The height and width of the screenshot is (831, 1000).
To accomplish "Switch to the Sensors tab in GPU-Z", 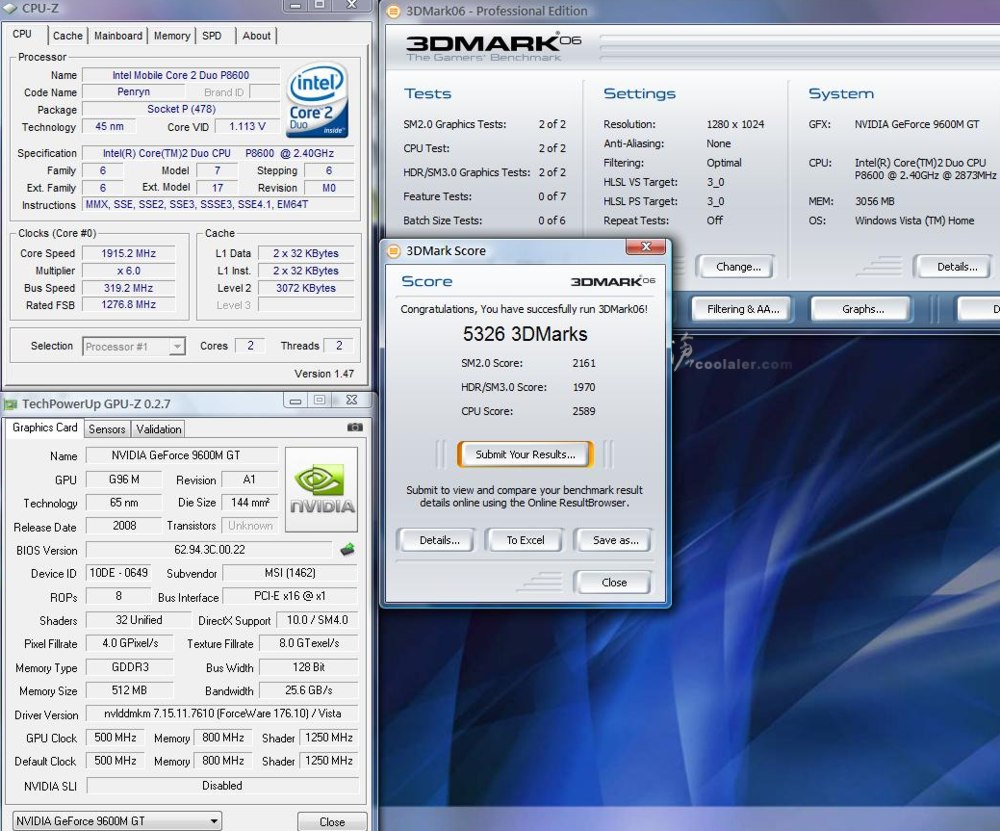I will [x=107, y=429].
